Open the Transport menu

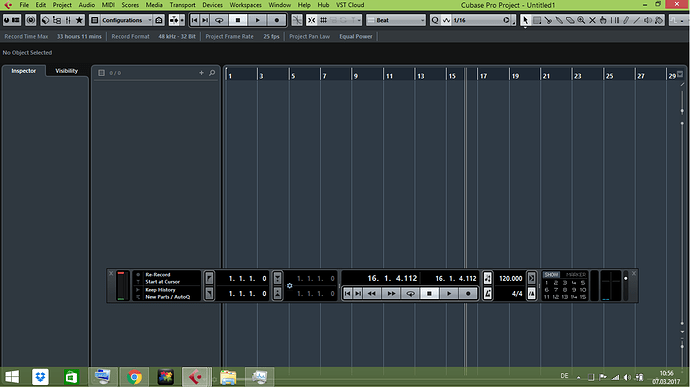(x=183, y=5)
